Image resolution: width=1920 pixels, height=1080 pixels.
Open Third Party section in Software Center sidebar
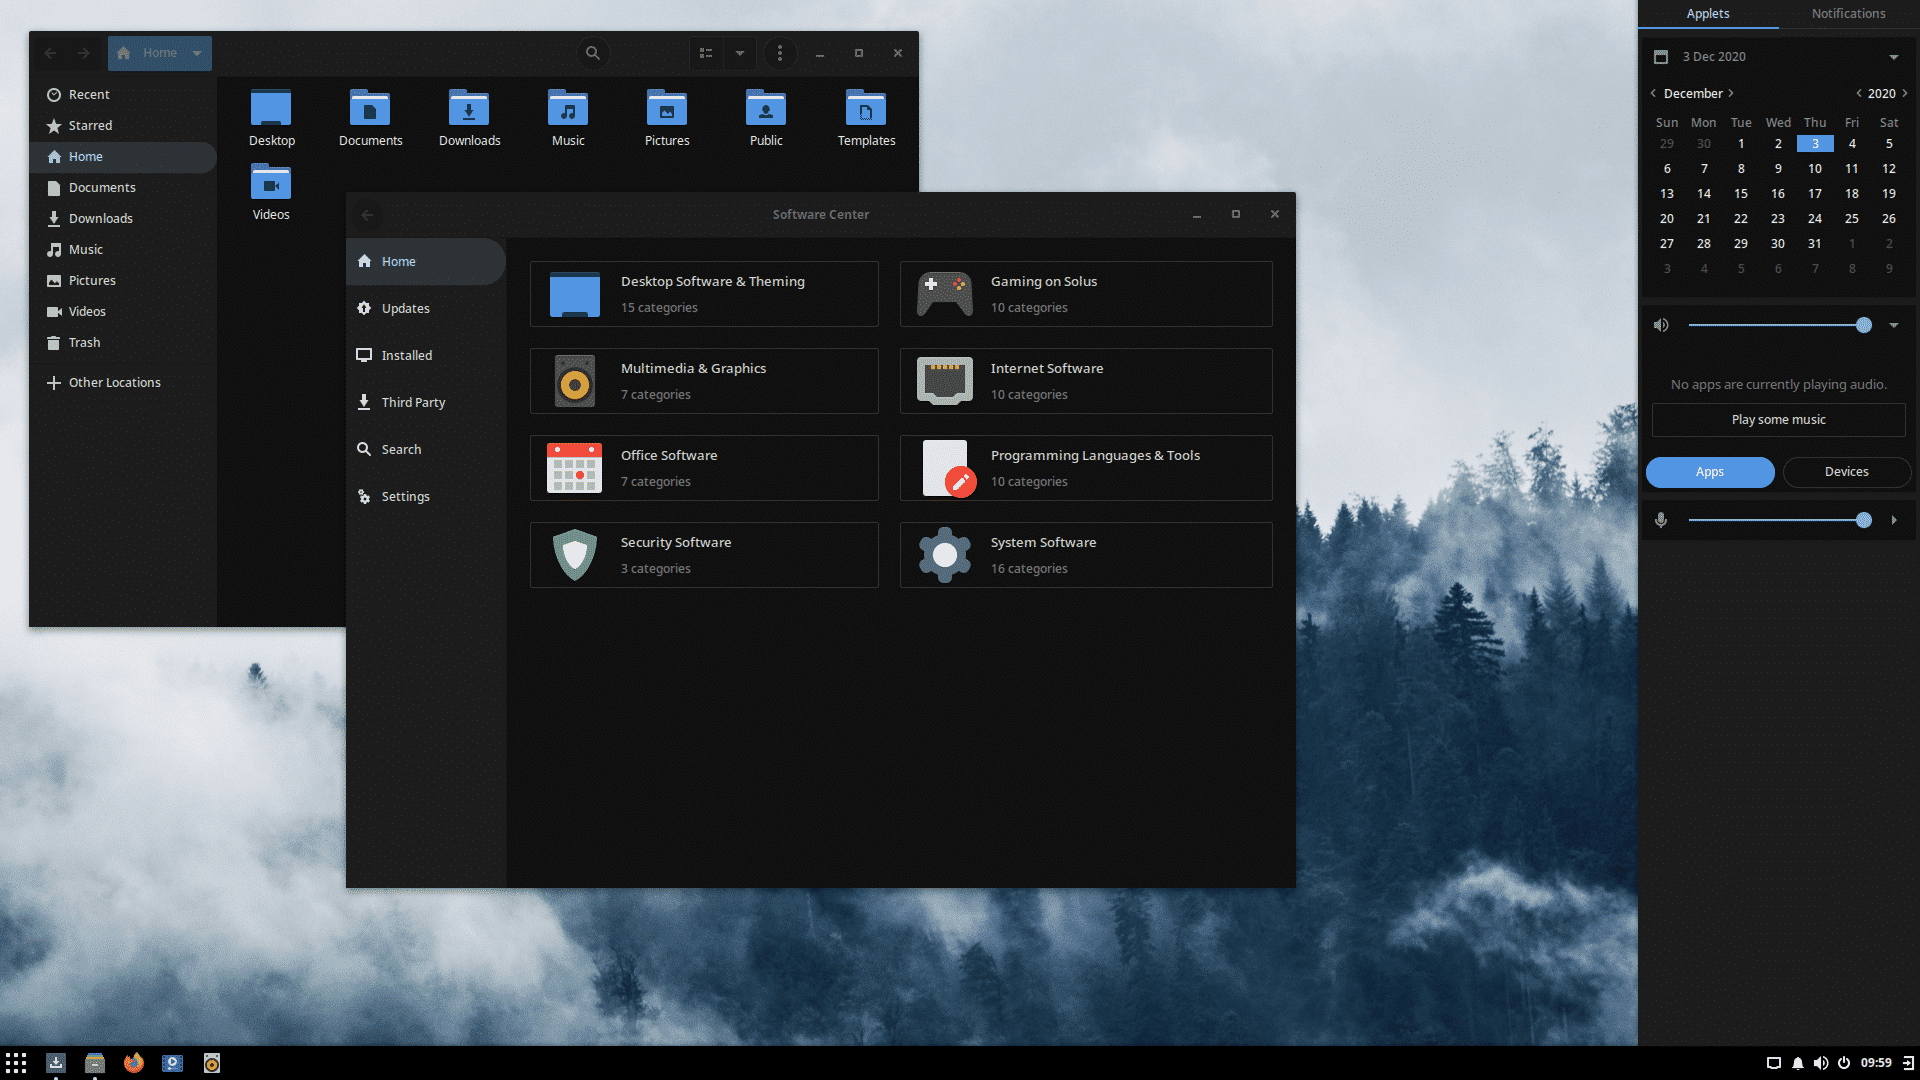[x=413, y=402]
